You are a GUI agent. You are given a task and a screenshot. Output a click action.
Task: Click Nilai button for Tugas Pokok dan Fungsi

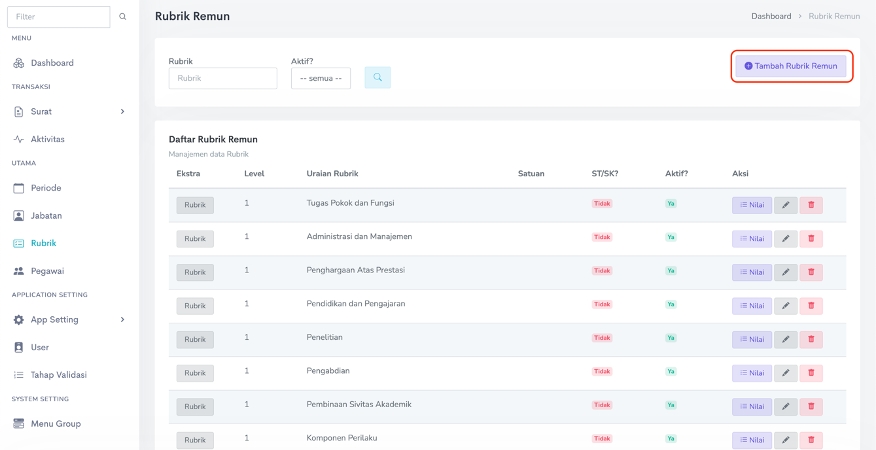[x=752, y=205]
